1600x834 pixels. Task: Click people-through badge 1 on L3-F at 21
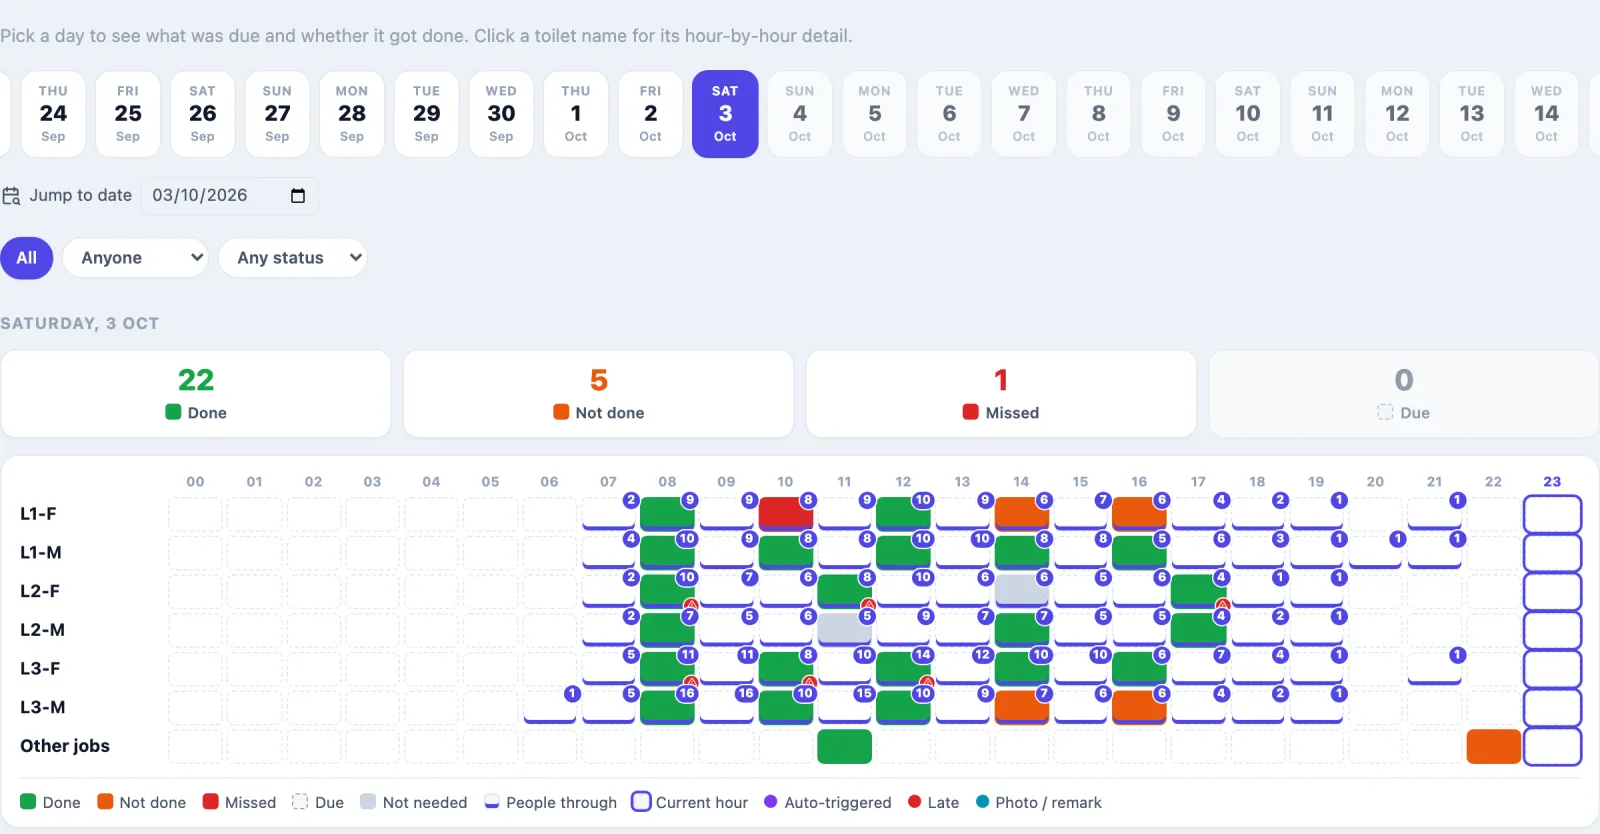tap(1458, 655)
